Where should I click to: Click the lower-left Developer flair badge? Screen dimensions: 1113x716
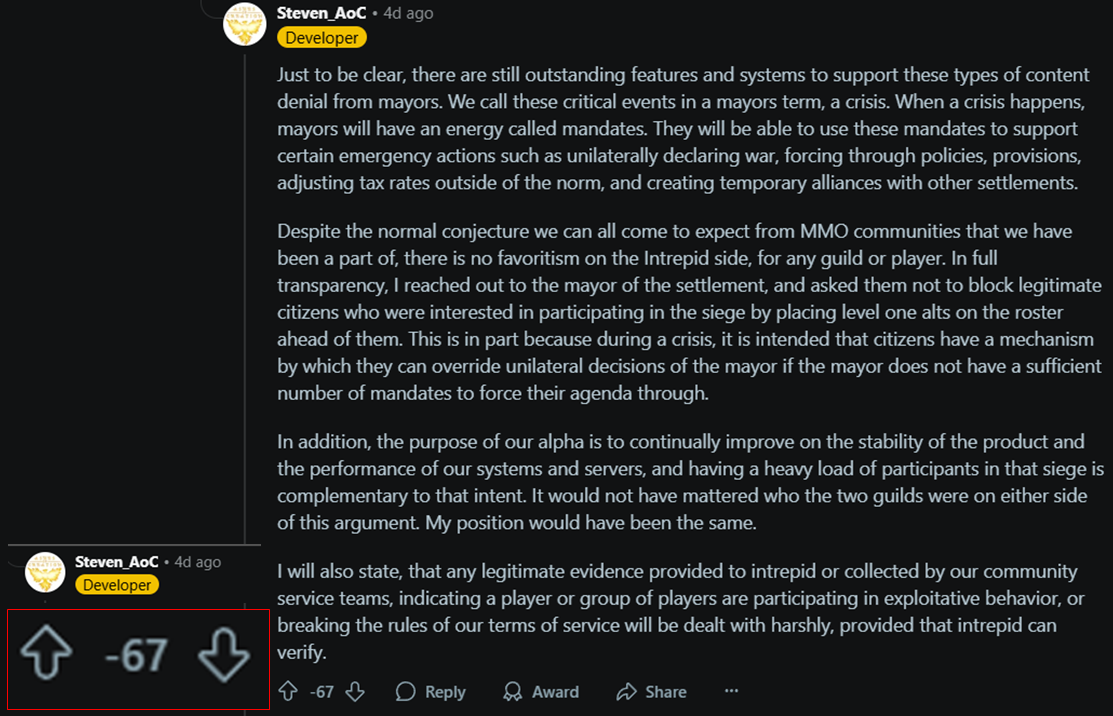(x=117, y=585)
